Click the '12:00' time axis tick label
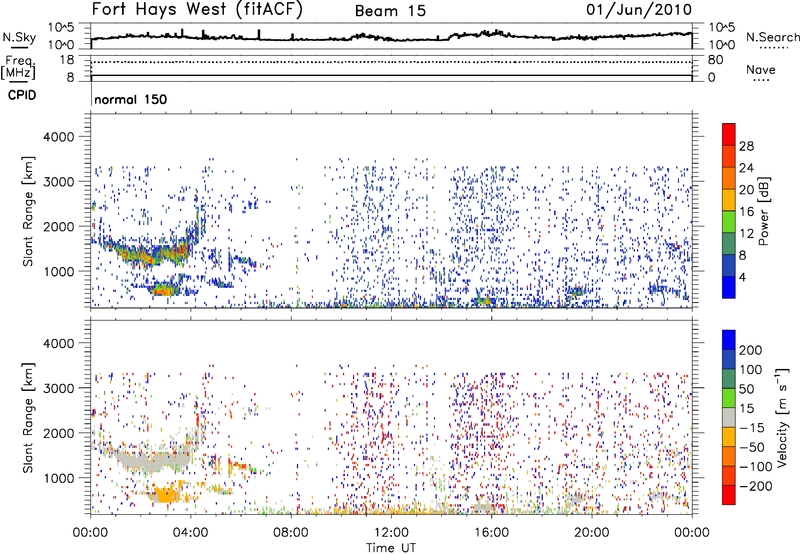Screen dimensions: 800x554 391,533
